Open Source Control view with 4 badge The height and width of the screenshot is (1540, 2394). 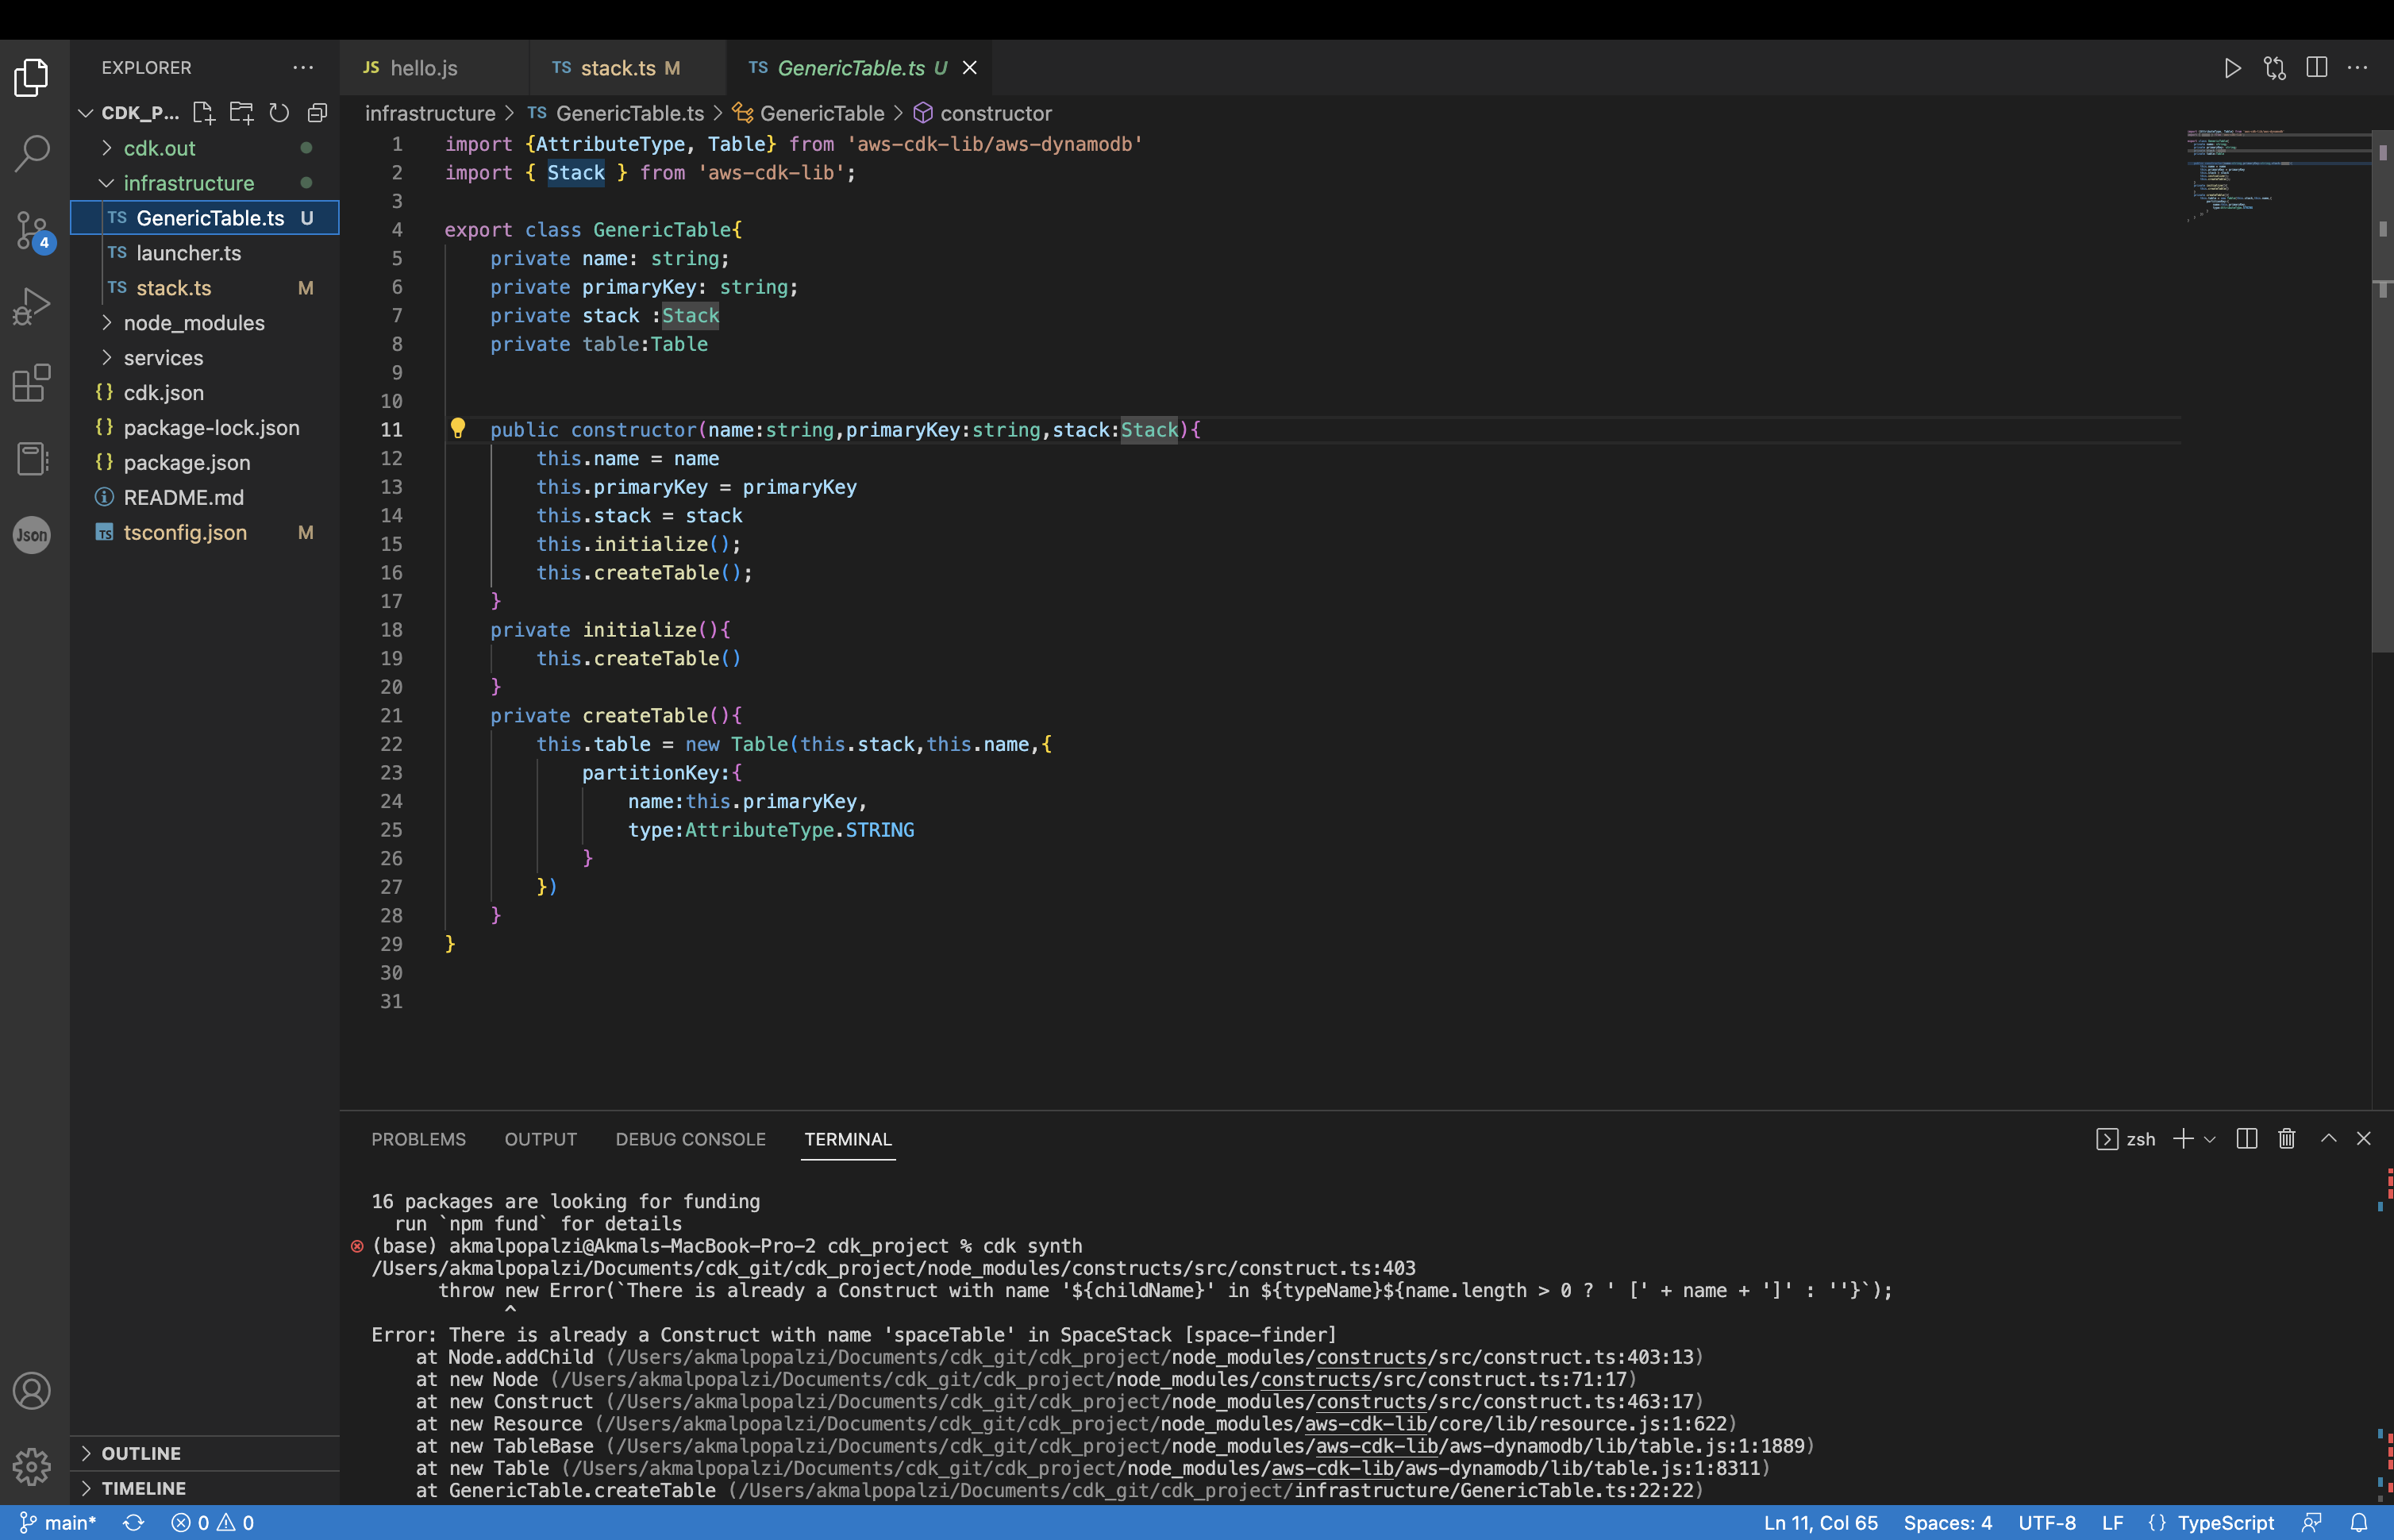coord(32,230)
